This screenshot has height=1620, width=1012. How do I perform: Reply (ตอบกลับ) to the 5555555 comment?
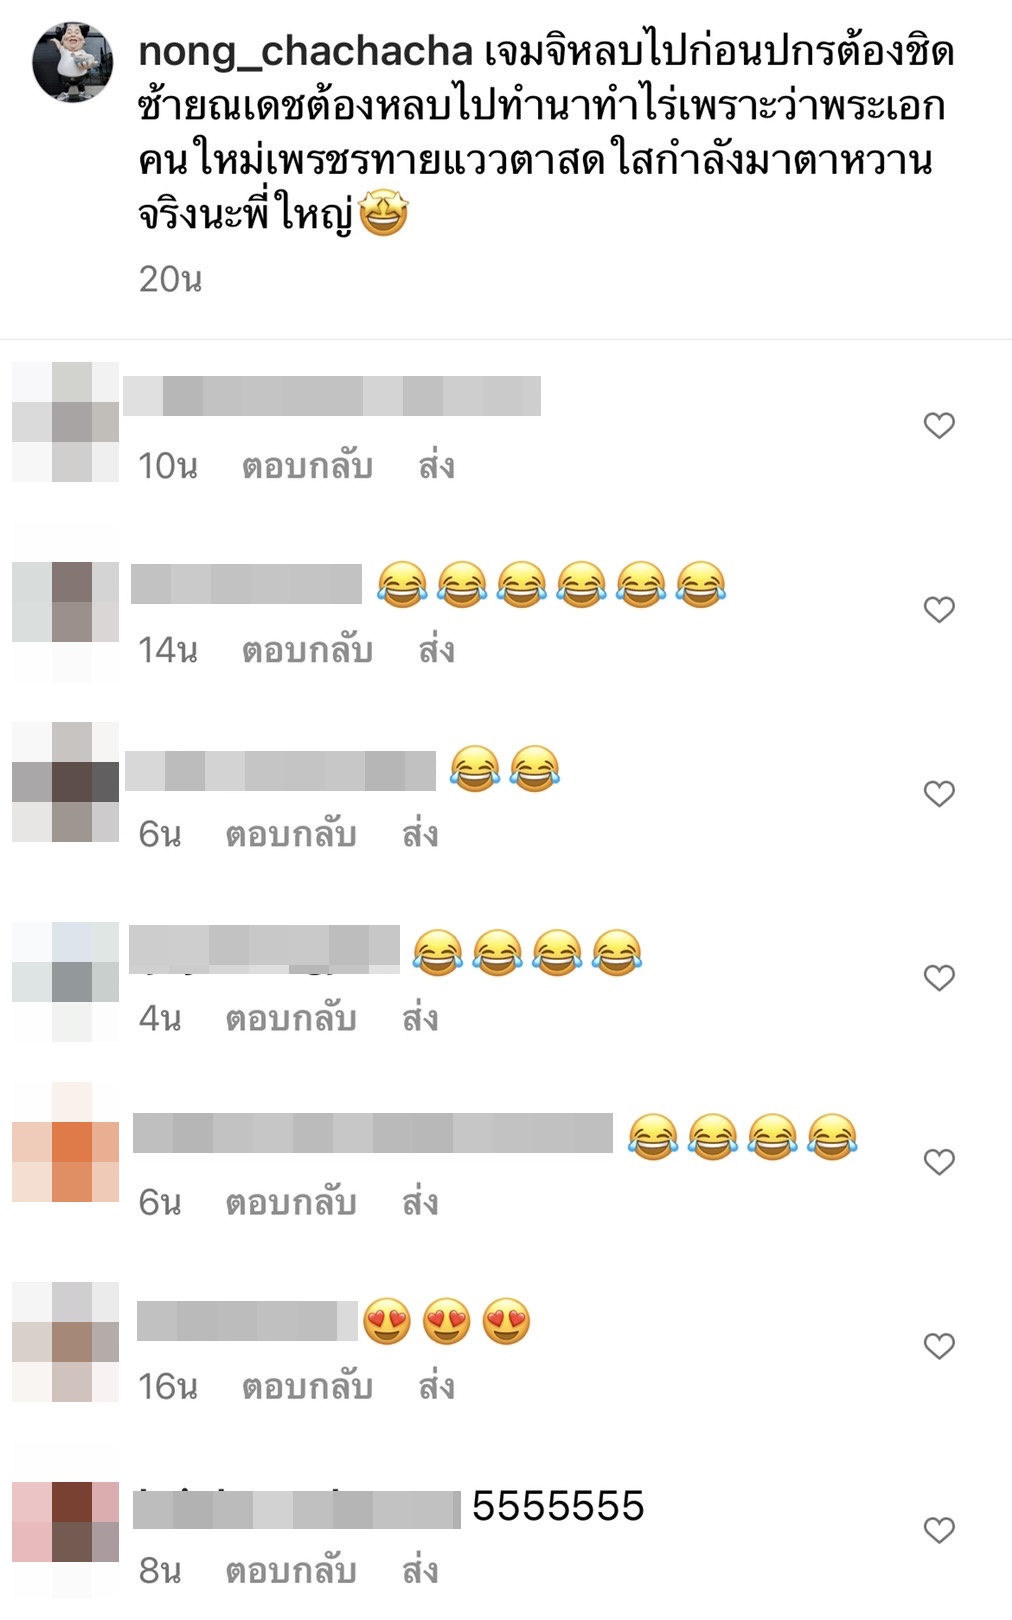[291, 1571]
